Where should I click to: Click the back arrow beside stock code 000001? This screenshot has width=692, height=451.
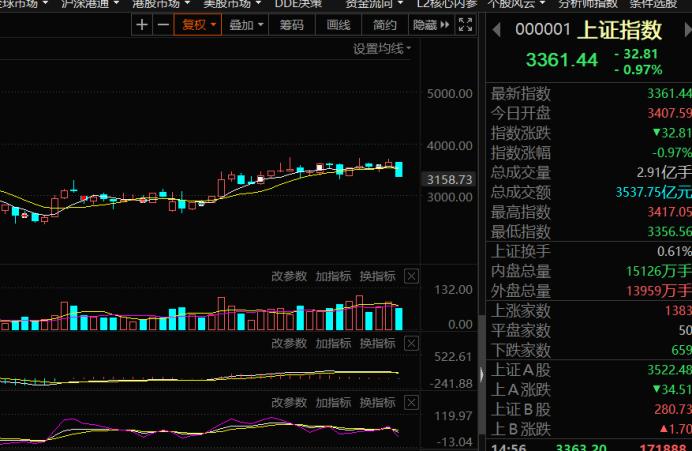(498, 30)
